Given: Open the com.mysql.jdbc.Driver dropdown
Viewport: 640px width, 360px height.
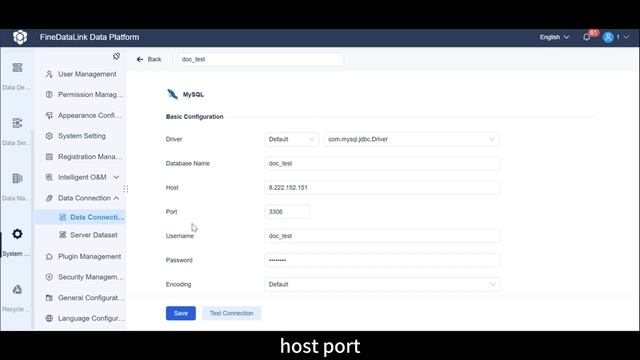Looking at the screenshot, I should tap(411, 139).
